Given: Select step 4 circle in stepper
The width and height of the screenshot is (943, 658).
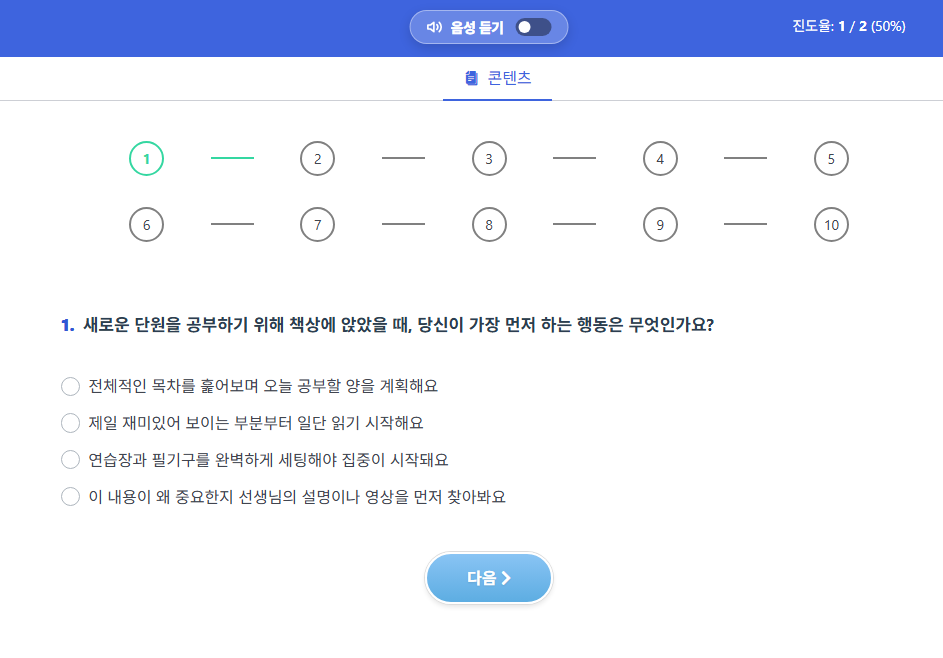Looking at the screenshot, I should point(660,159).
